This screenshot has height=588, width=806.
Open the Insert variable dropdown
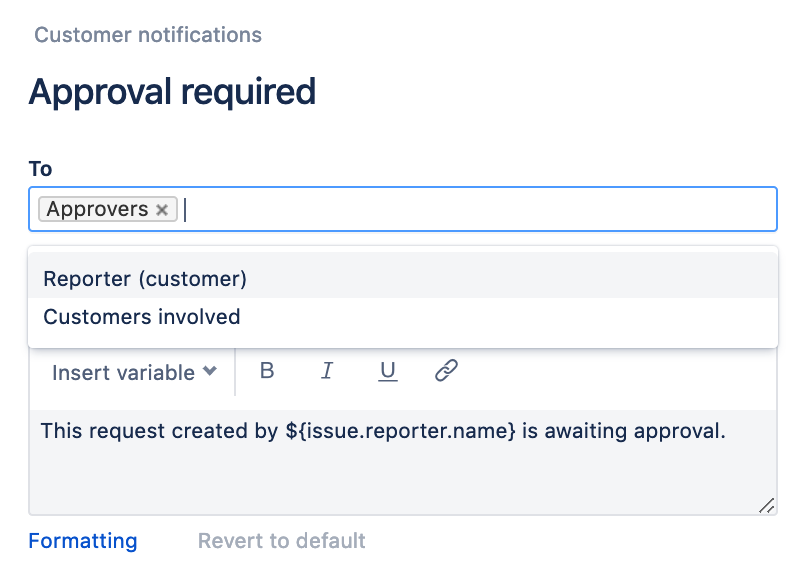pyautogui.click(x=123, y=372)
